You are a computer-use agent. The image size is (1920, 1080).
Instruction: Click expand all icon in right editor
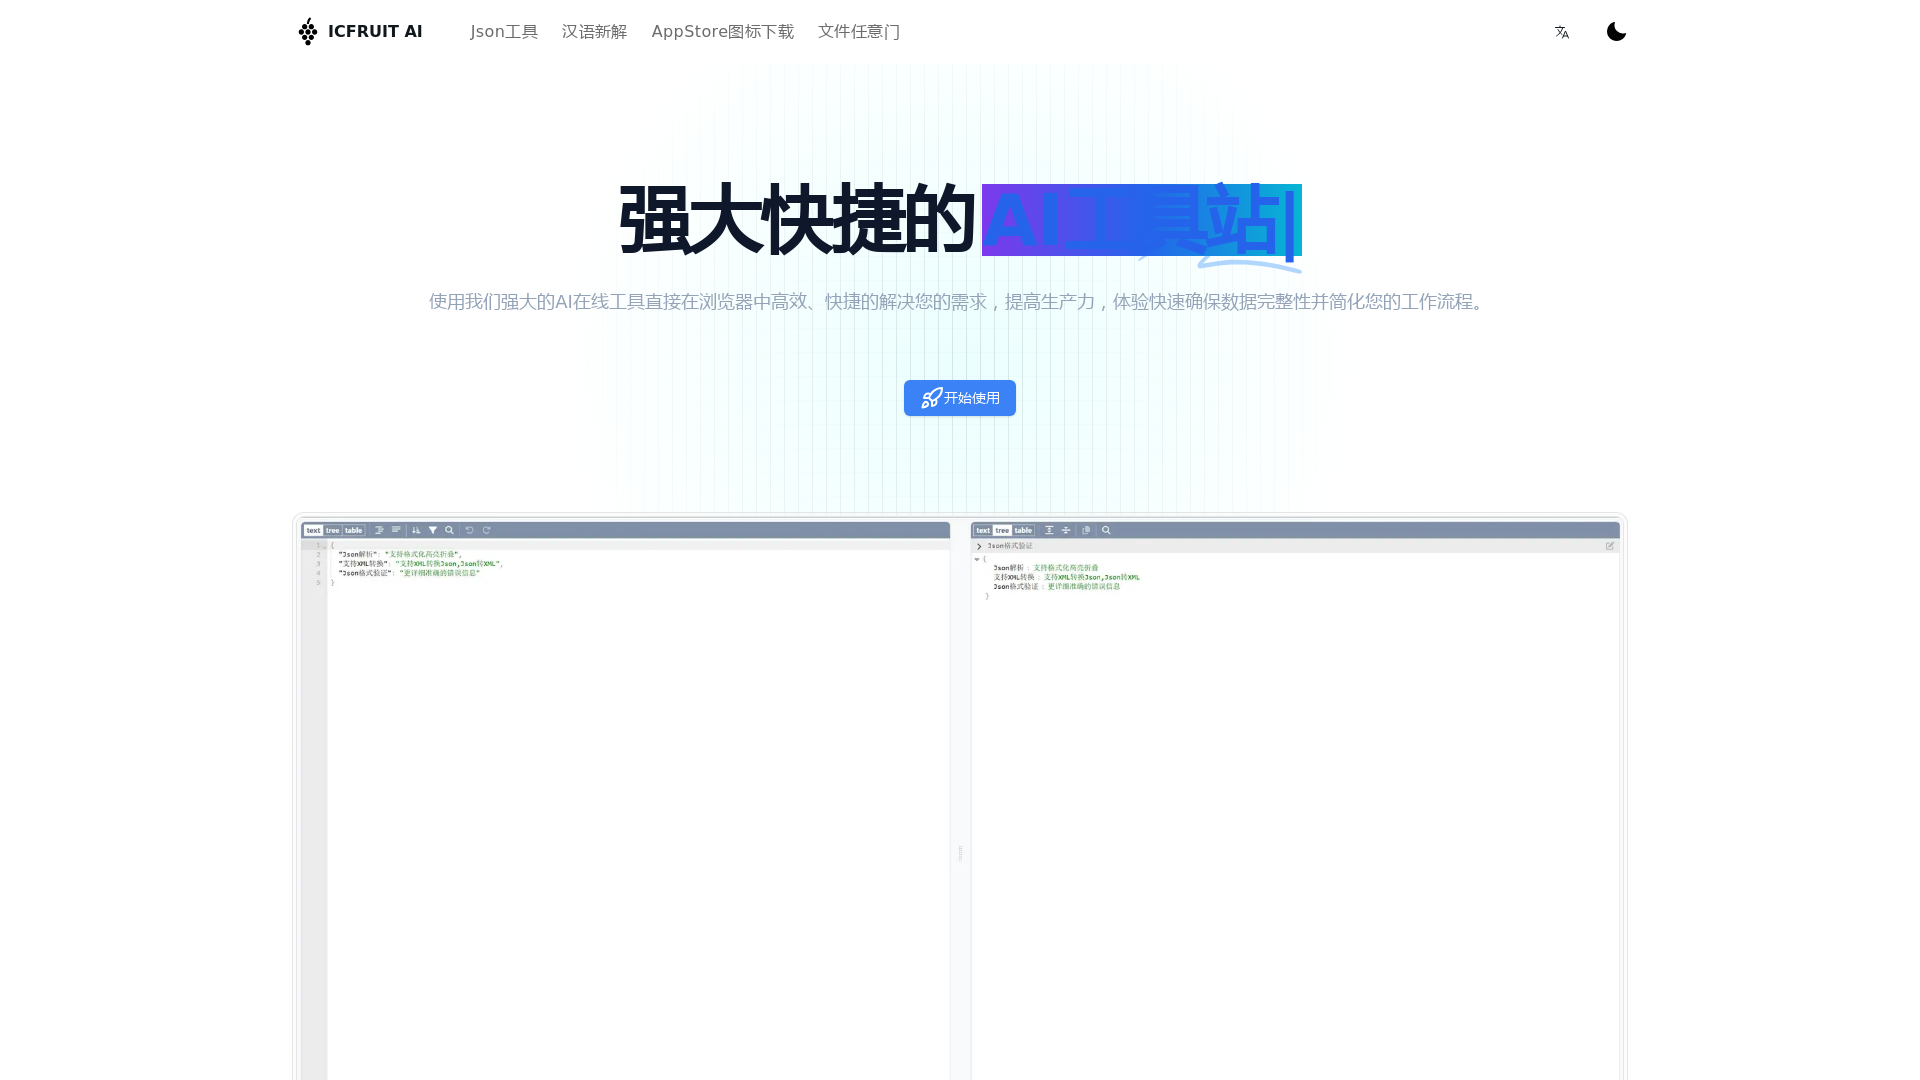tap(1049, 530)
